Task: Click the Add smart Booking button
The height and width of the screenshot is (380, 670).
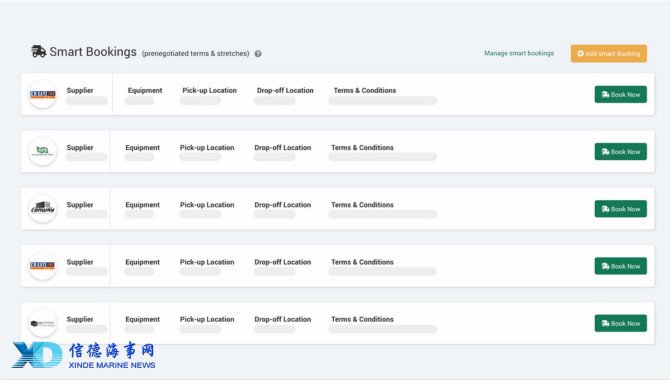Action: (x=608, y=53)
